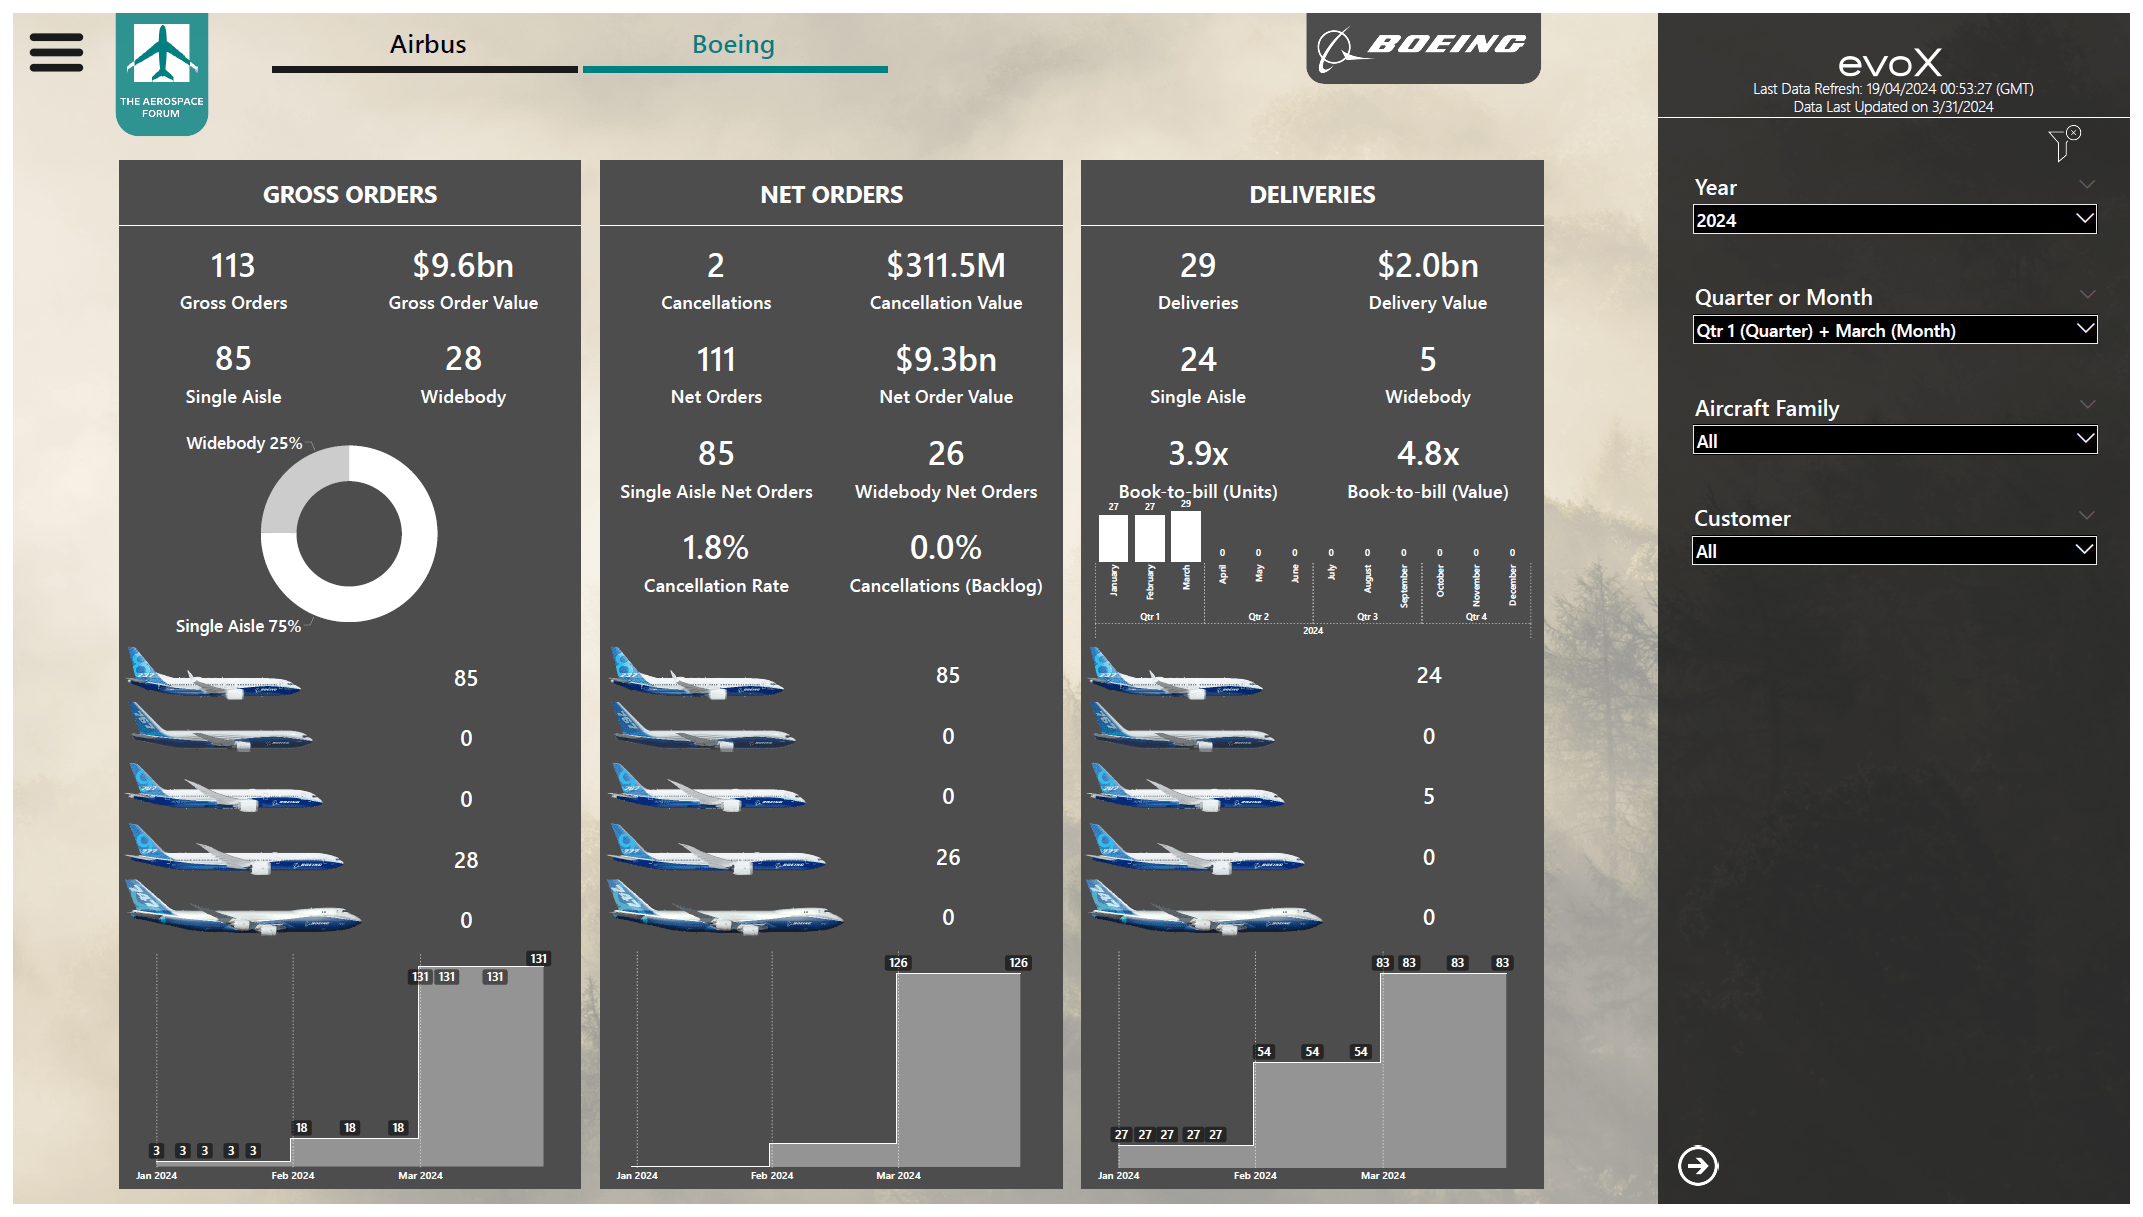Click the February deliveries bar
2143x1217 pixels.
coord(1149,538)
